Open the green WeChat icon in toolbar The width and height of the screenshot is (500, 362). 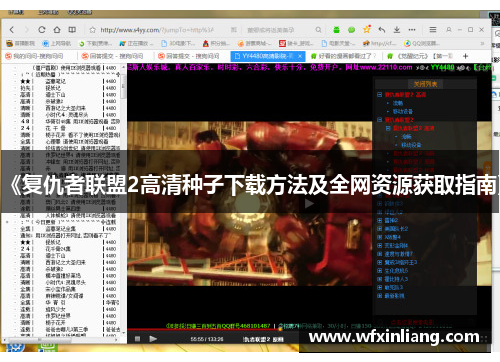351,30
